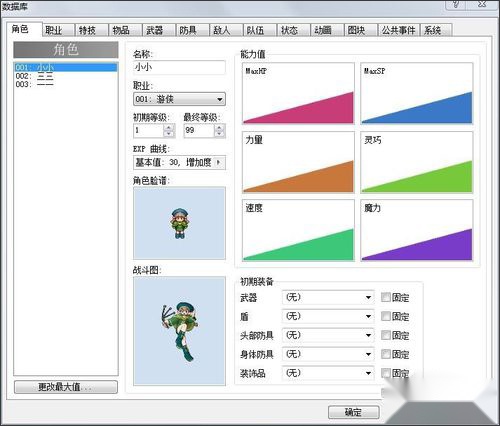Select character 003 in the list
The image size is (500, 426).
pyautogui.click(x=66, y=84)
